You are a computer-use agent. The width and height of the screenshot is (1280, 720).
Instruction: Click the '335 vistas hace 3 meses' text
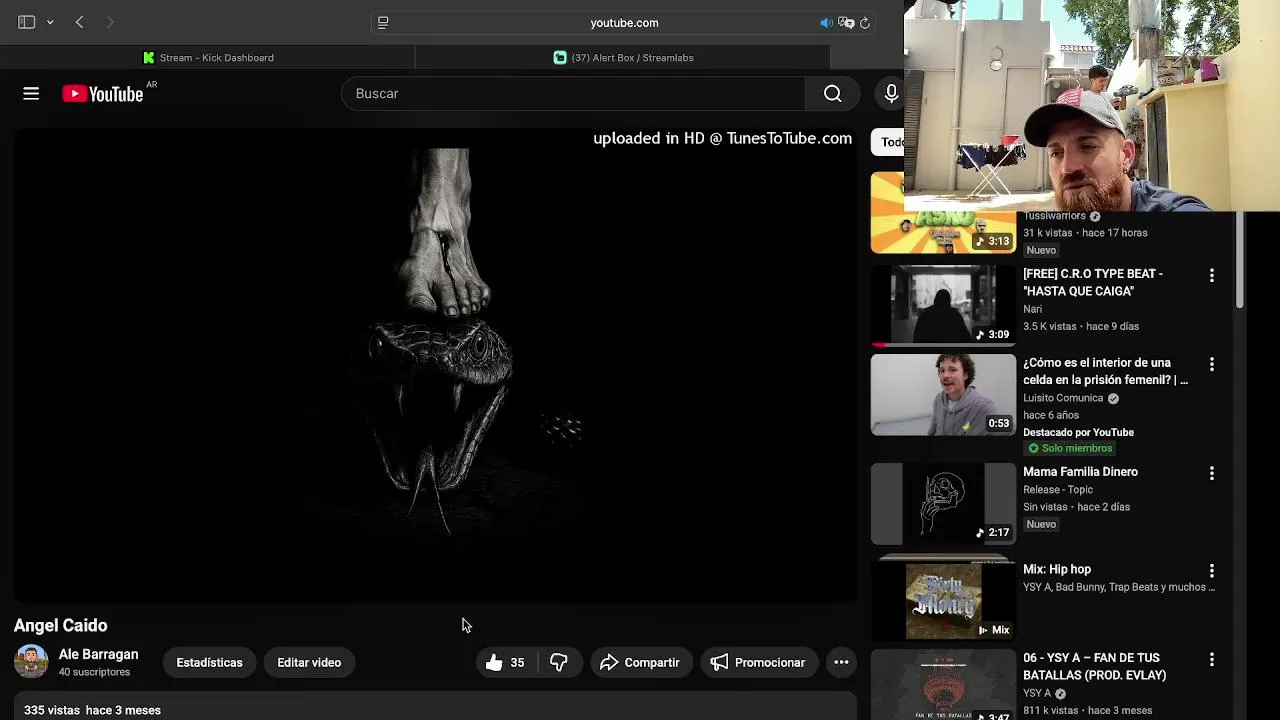[x=92, y=710]
